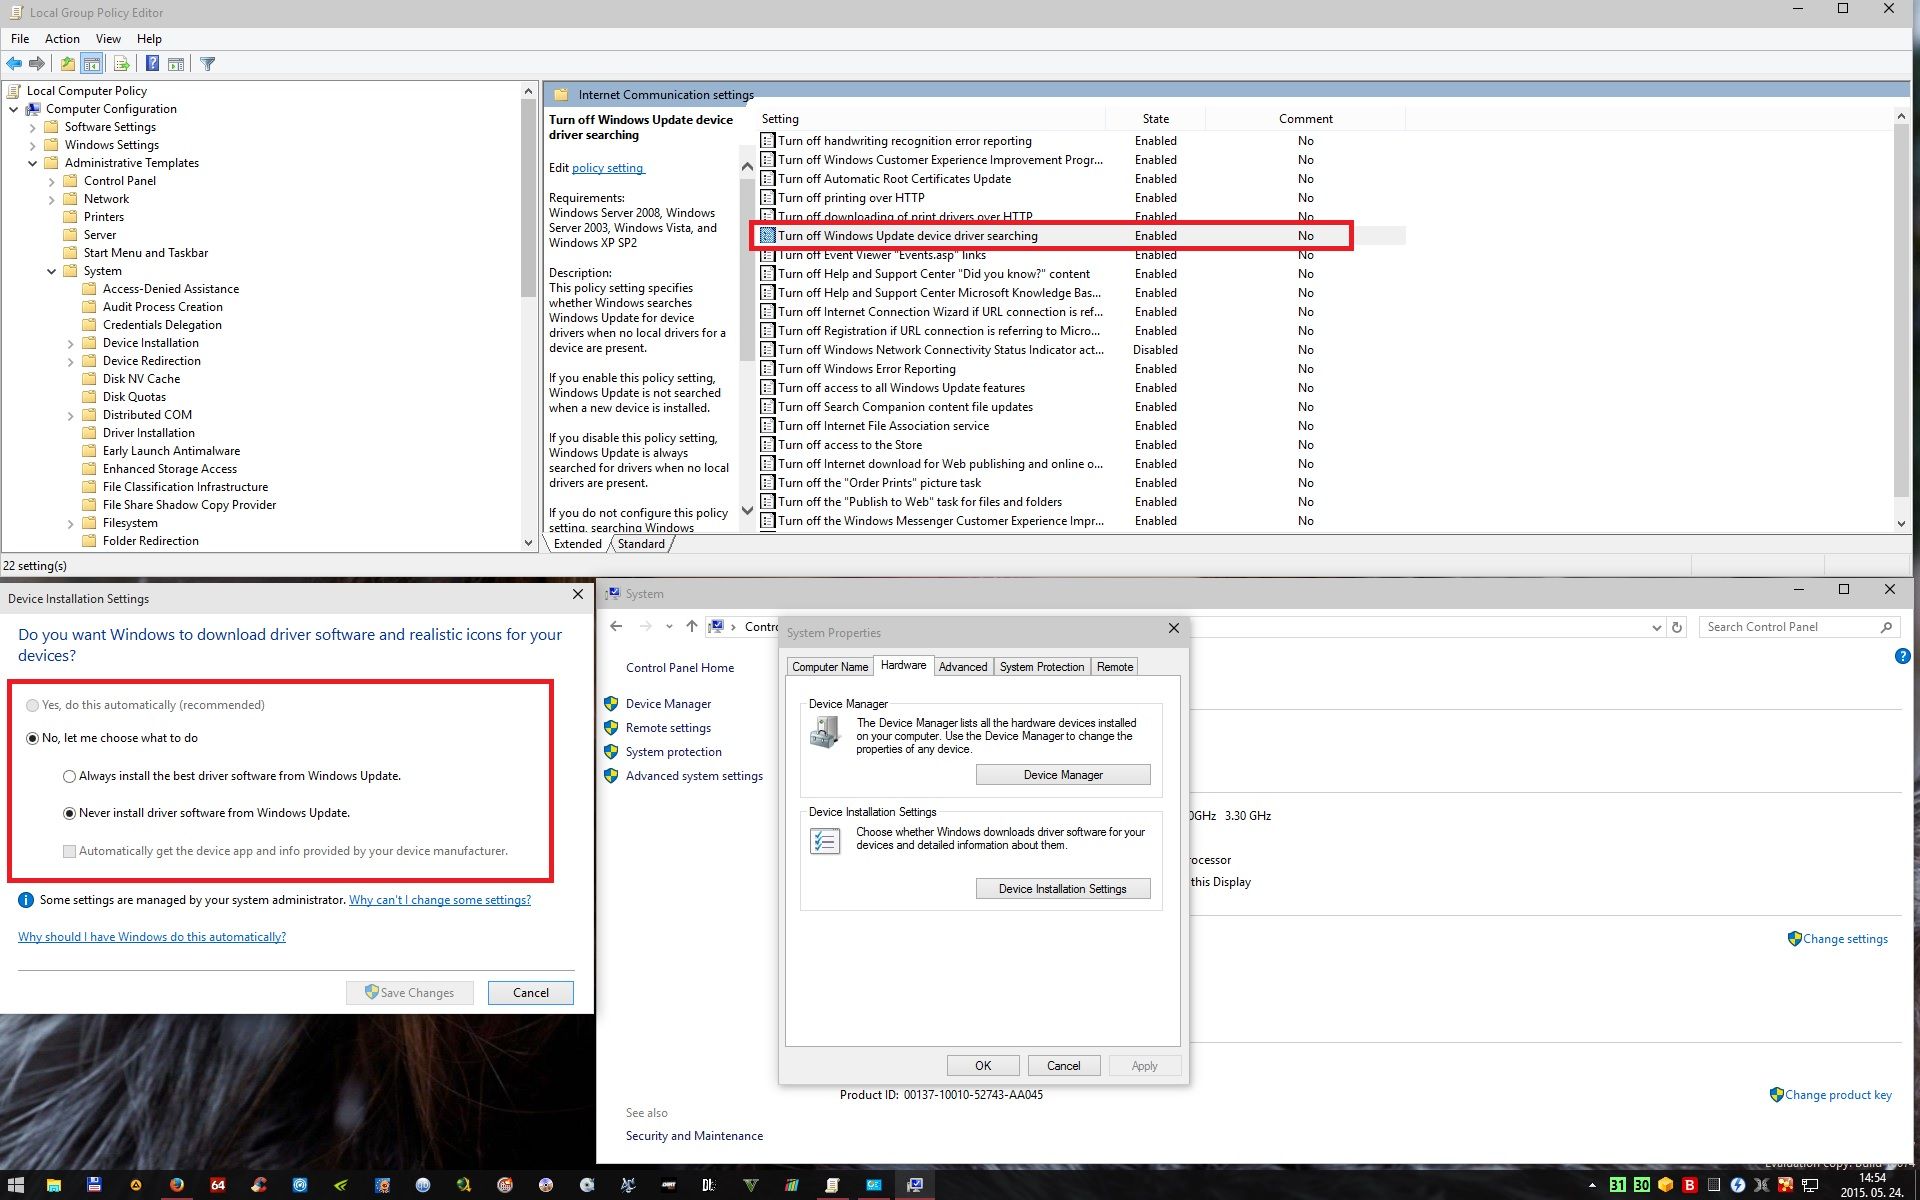Viewport: 1920px width, 1200px height.
Task: Click the back arrow in System window navigation
Action: click(616, 627)
